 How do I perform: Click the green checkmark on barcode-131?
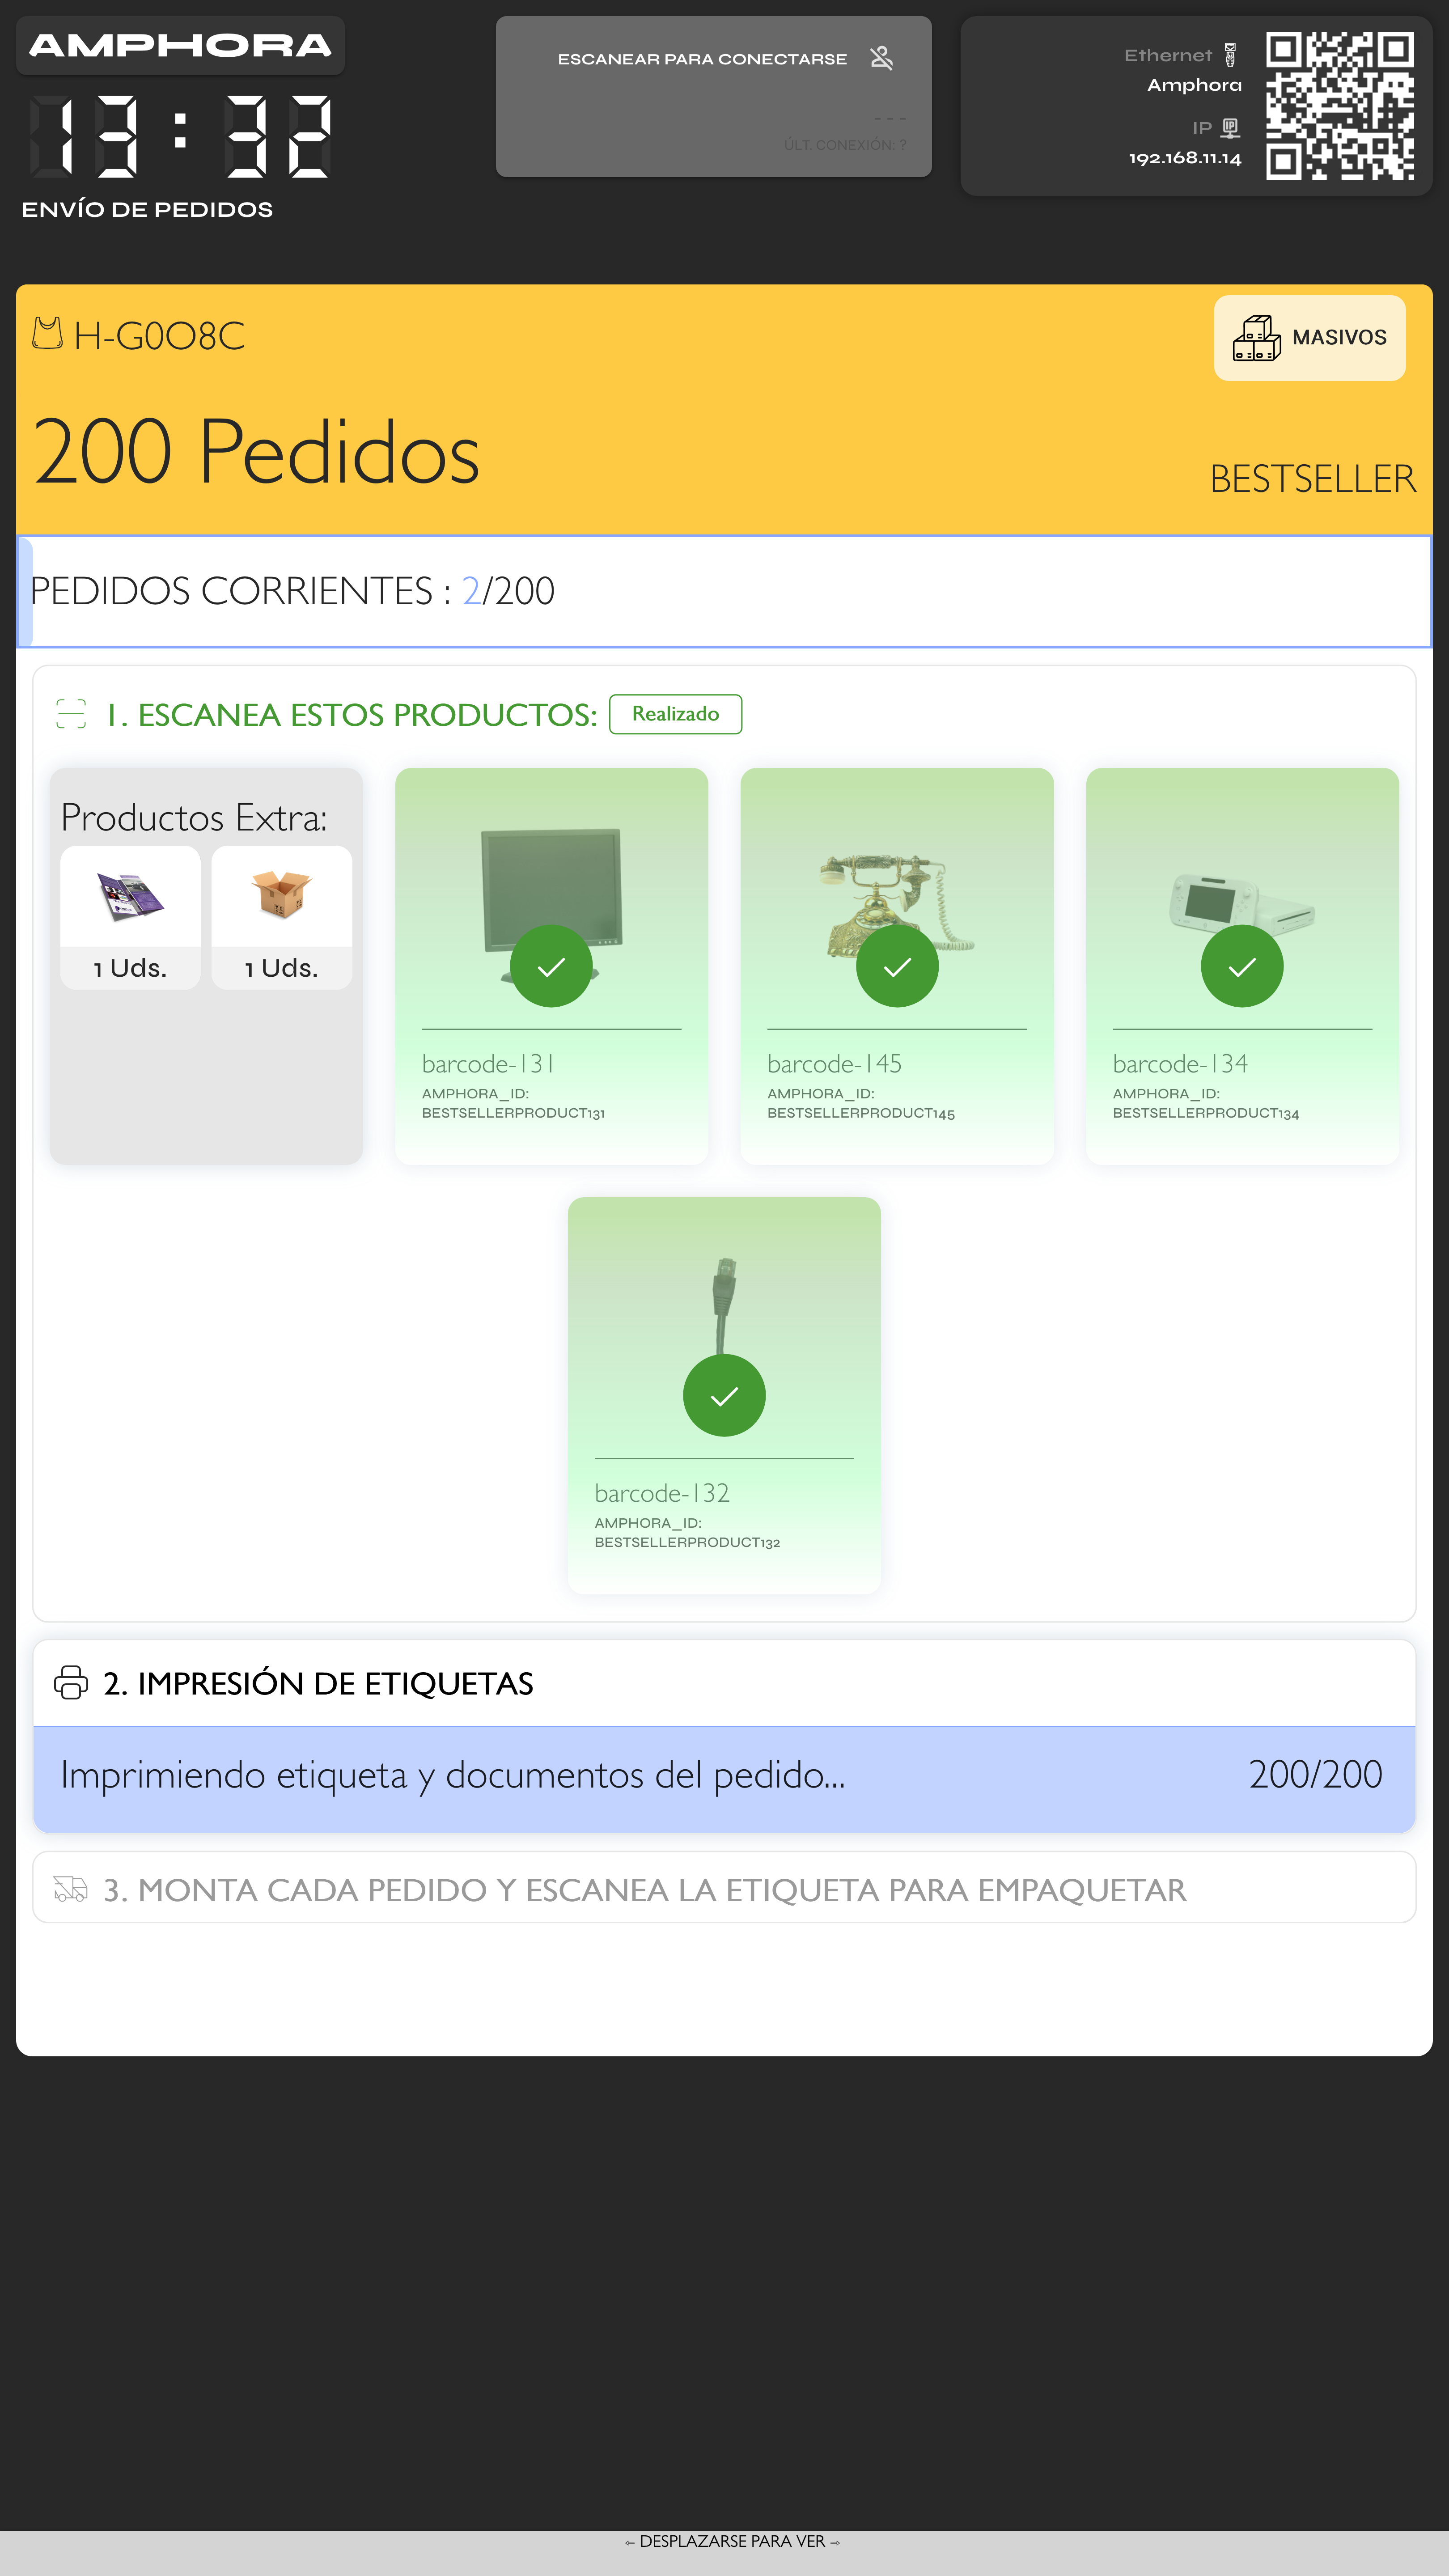[x=551, y=966]
